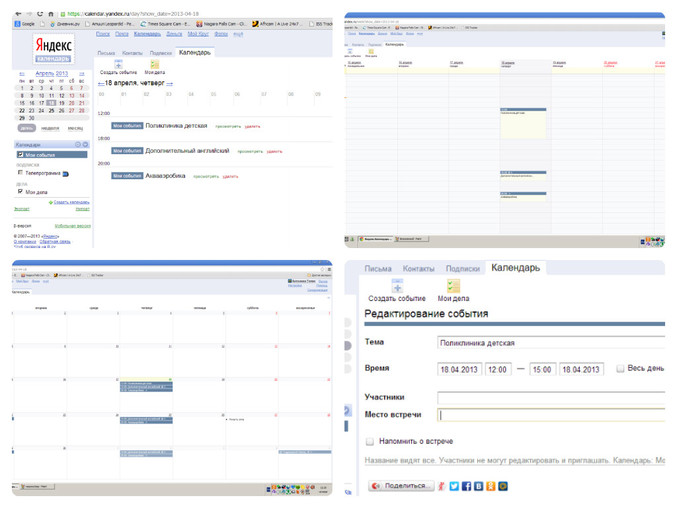Click the Teleprogram subscription icon
Image resolution: width=677 pixels, height=508 pixels.
click(x=66, y=174)
